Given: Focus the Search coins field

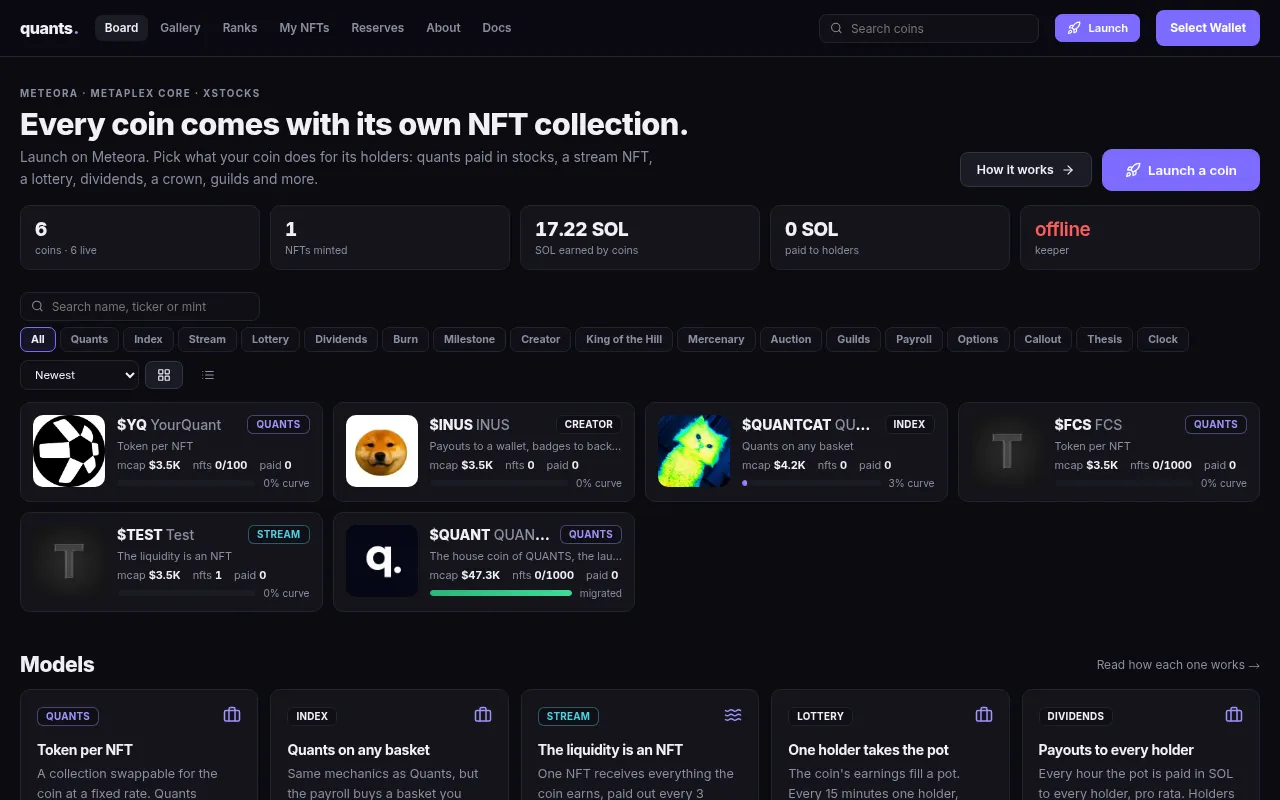Looking at the screenshot, I should [x=929, y=28].
